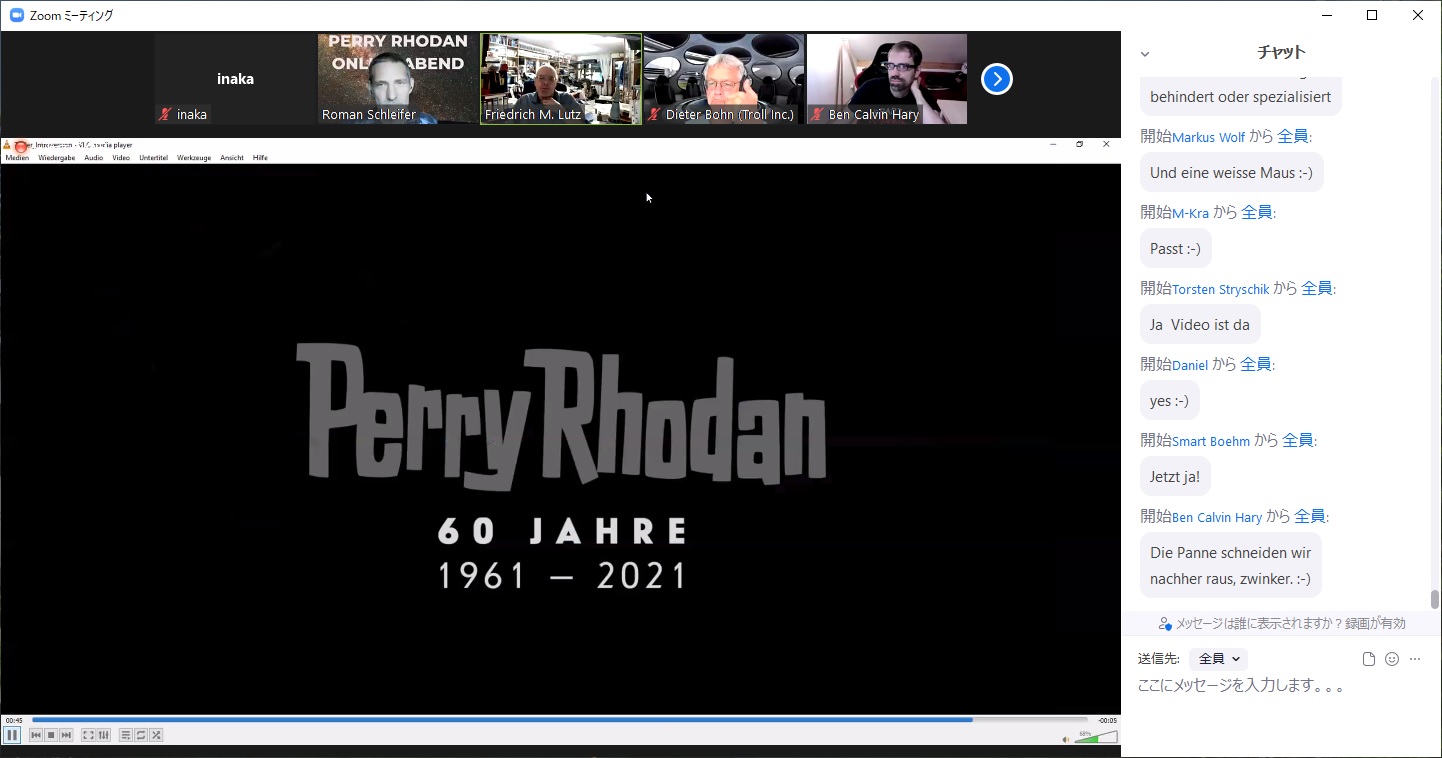
Task: Mute VLC audio via speaker icon
Action: (1065, 739)
